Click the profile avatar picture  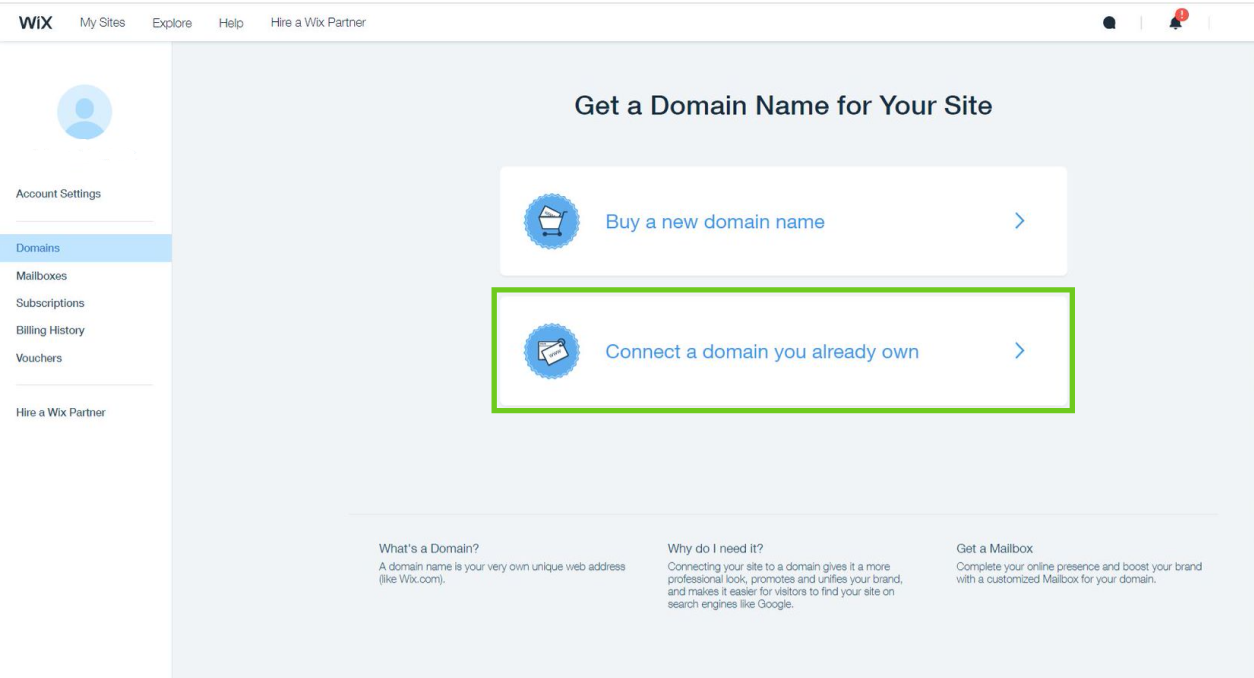tap(85, 112)
